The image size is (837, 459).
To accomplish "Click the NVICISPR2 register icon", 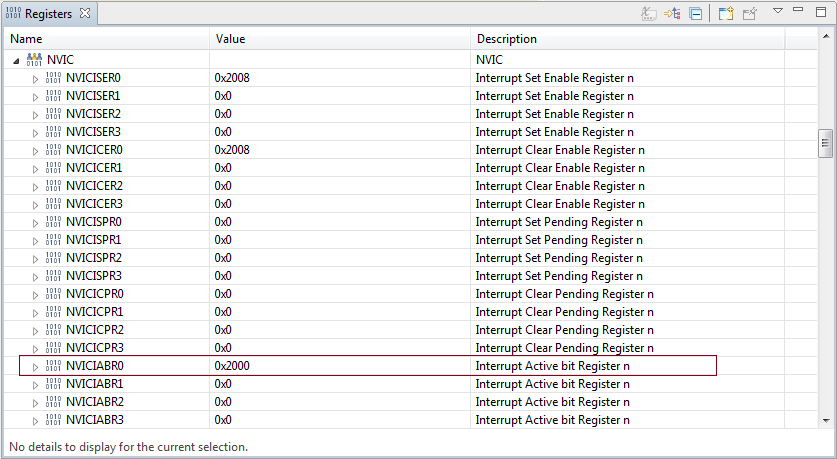I will [53, 258].
